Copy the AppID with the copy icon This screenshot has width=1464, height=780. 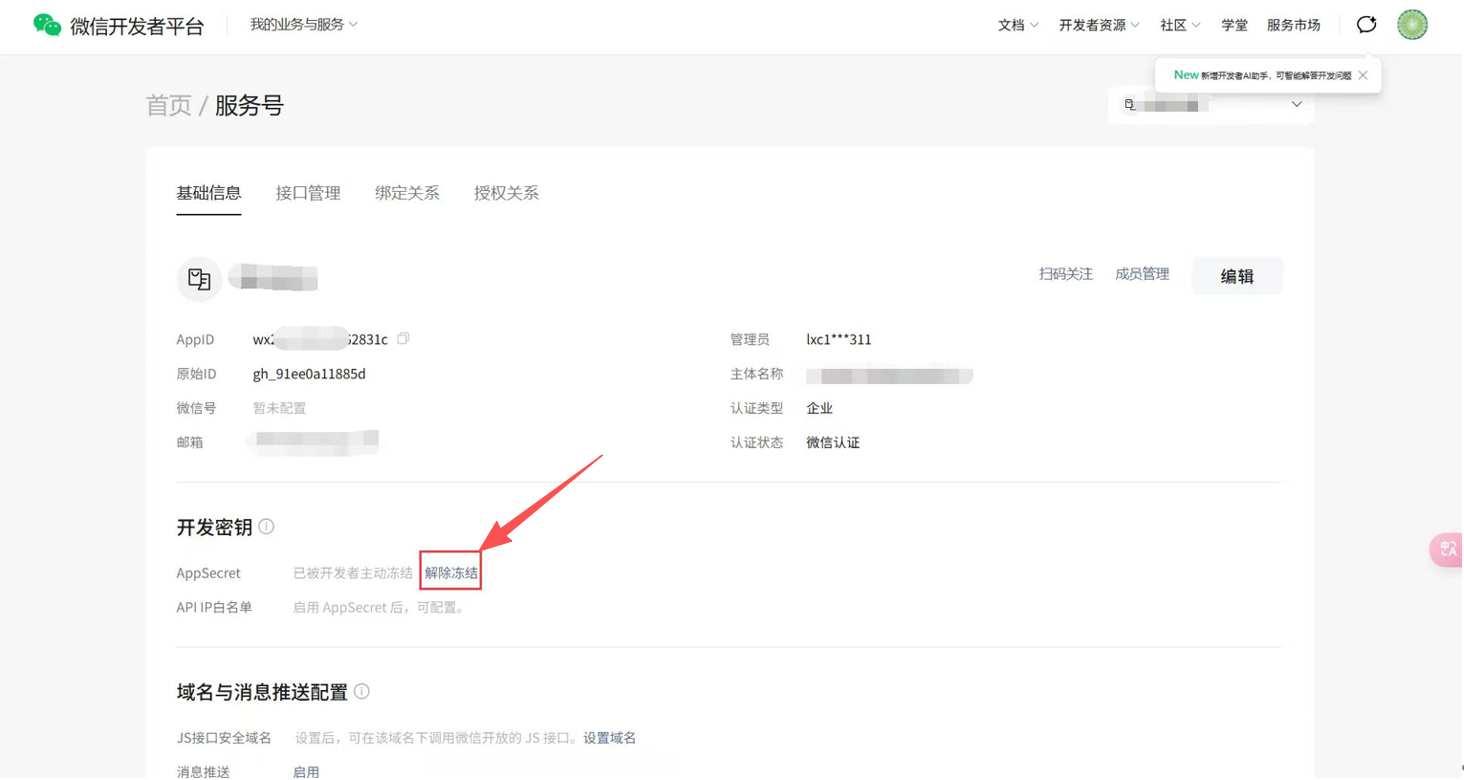403,339
